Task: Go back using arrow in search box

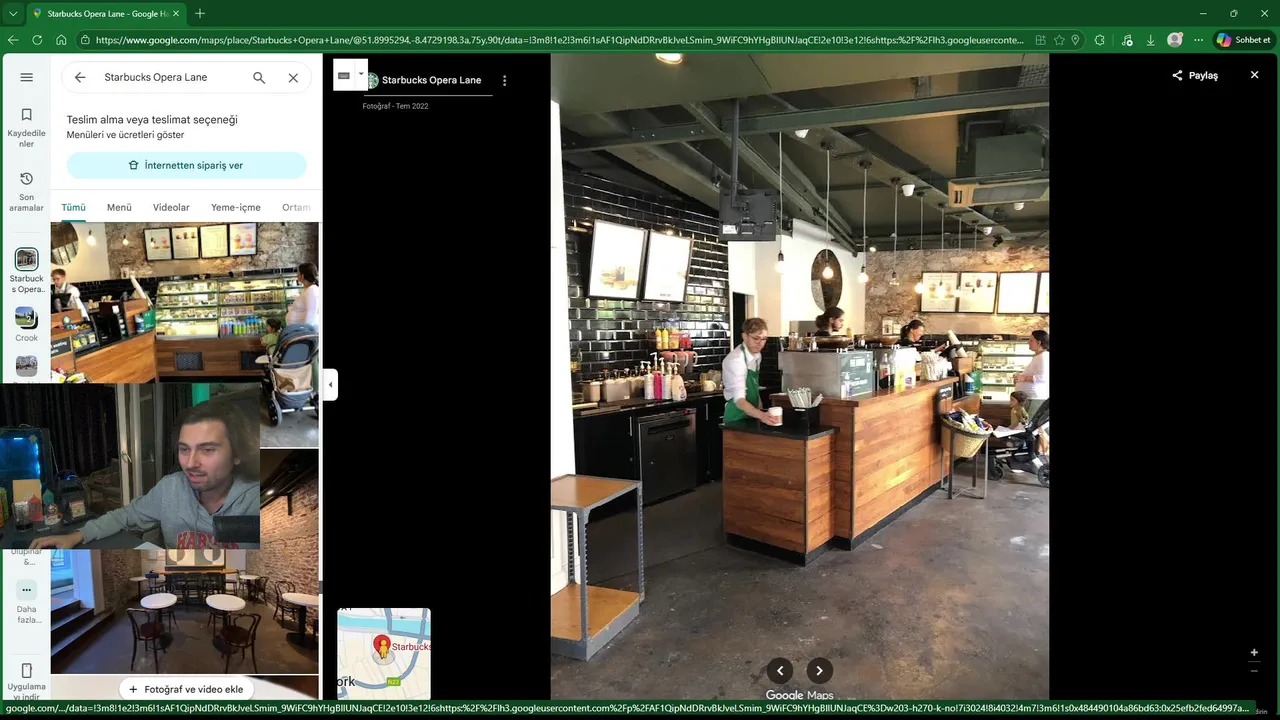Action: pos(80,77)
